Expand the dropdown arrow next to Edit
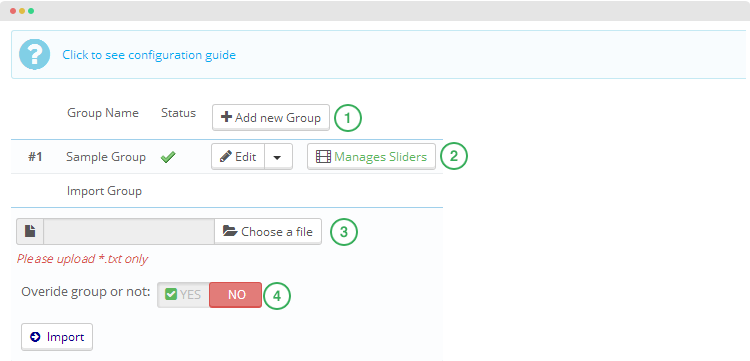This screenshot has height=361, width=750. point(278,157)
